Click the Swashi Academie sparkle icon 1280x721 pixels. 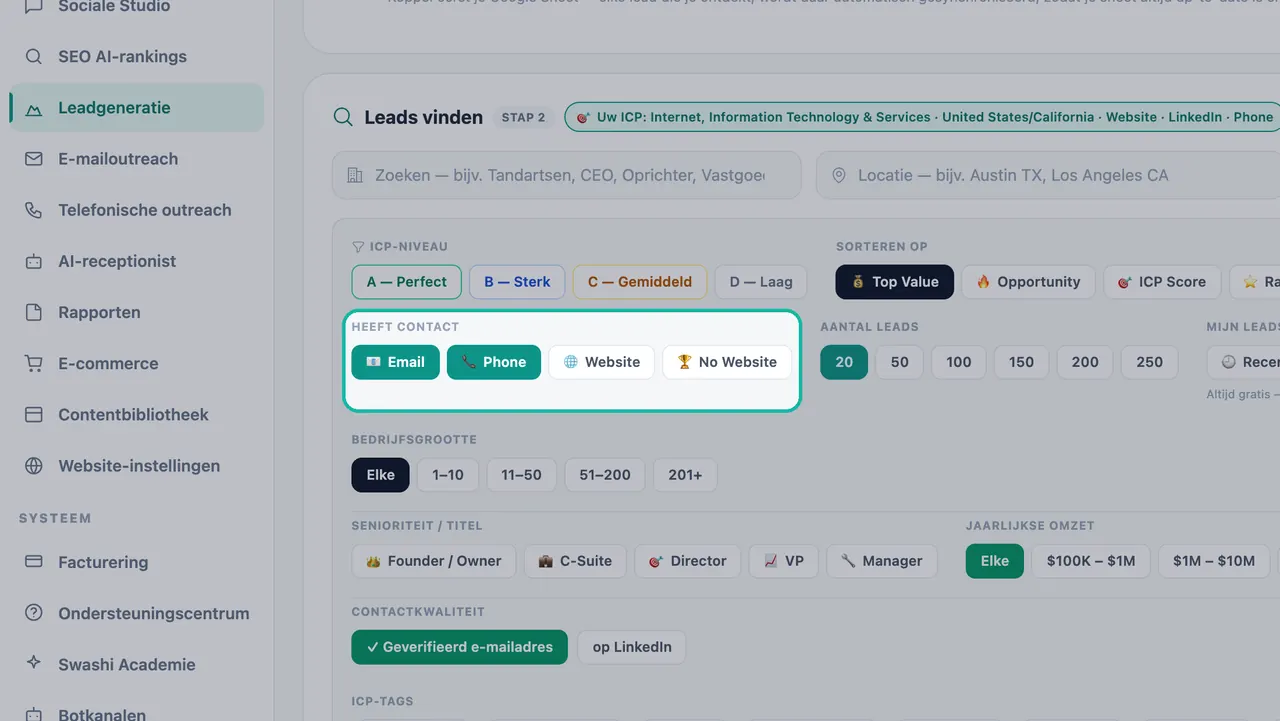coord(34,664)
